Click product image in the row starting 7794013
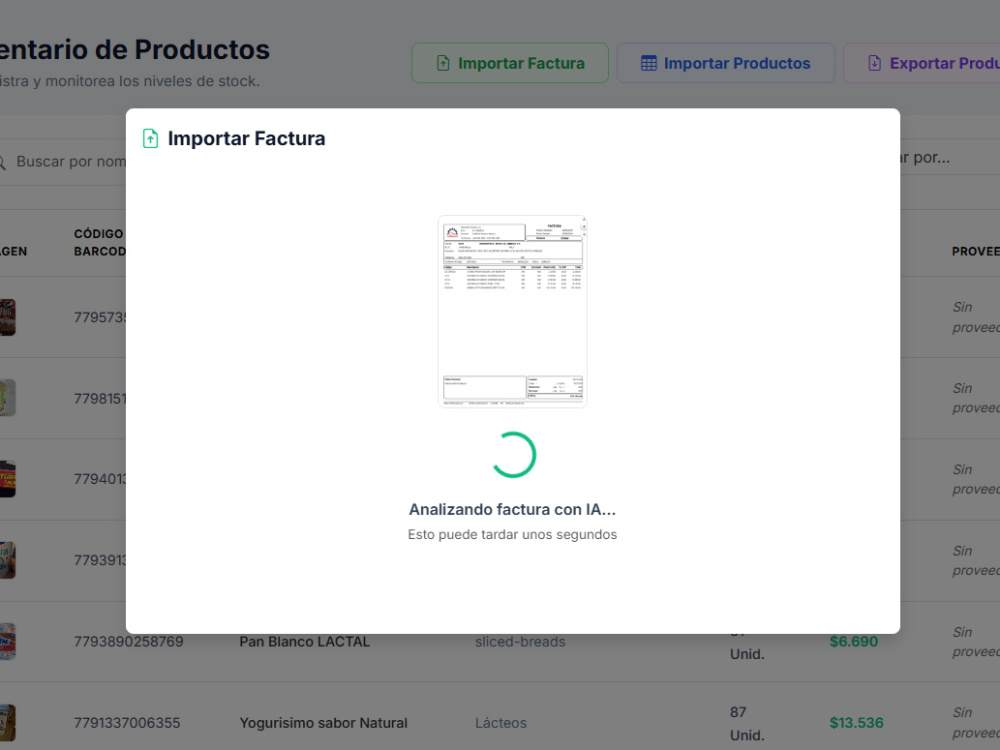The height and width of the screenshot is (750, 1000). (x=8, y=479)
